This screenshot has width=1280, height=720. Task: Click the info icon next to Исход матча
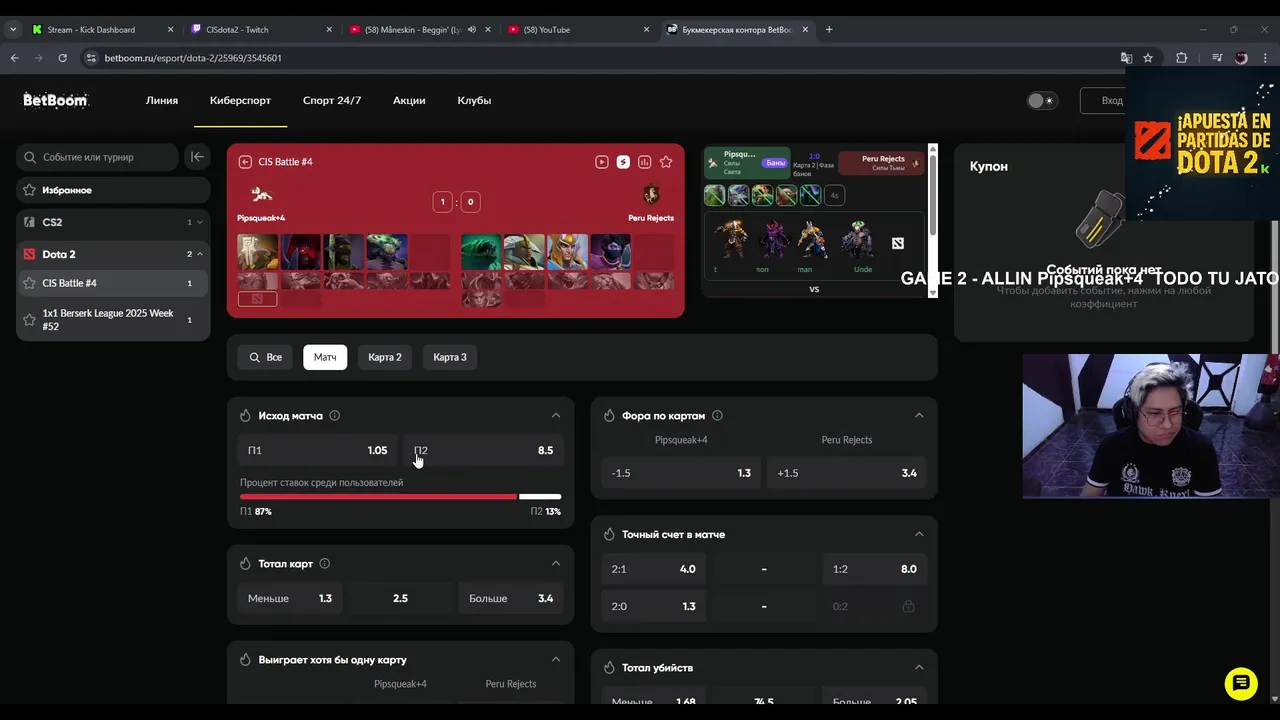[335, 415]
